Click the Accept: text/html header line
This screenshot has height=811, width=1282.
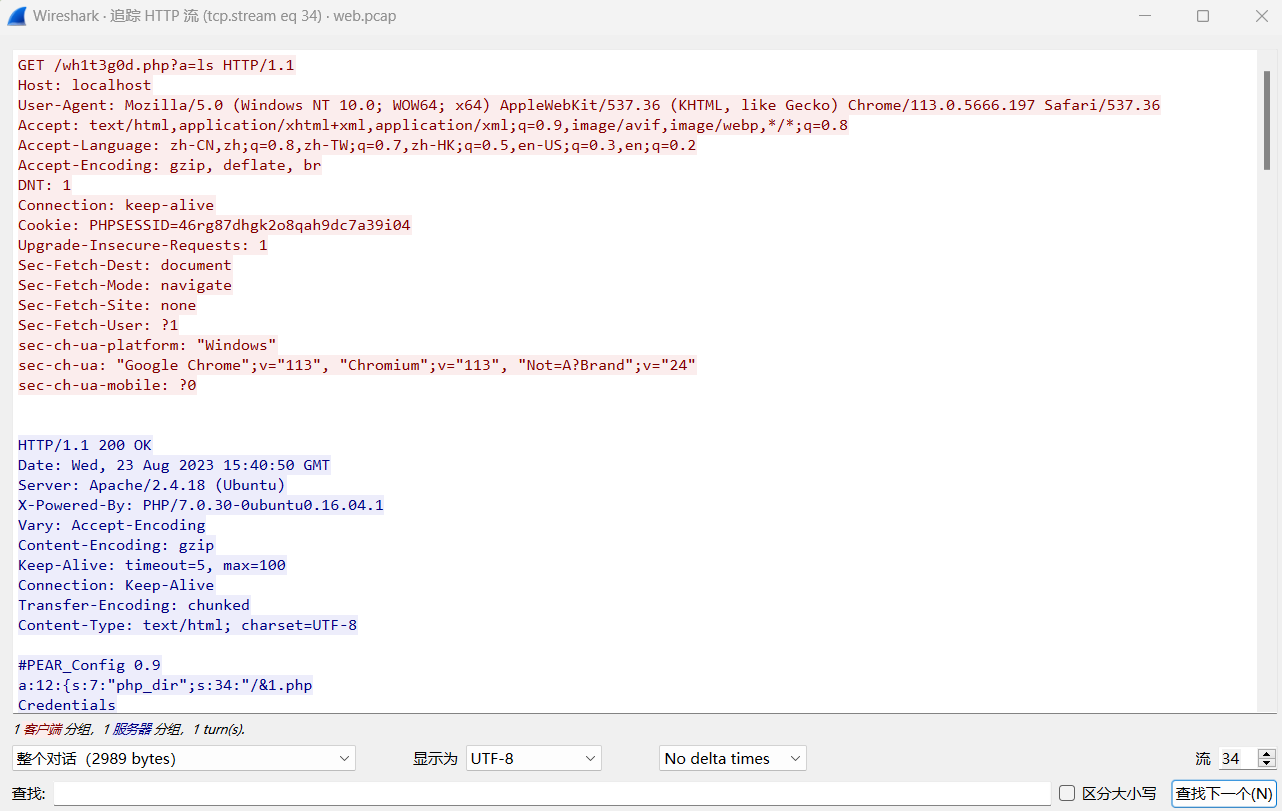point(433,125)
